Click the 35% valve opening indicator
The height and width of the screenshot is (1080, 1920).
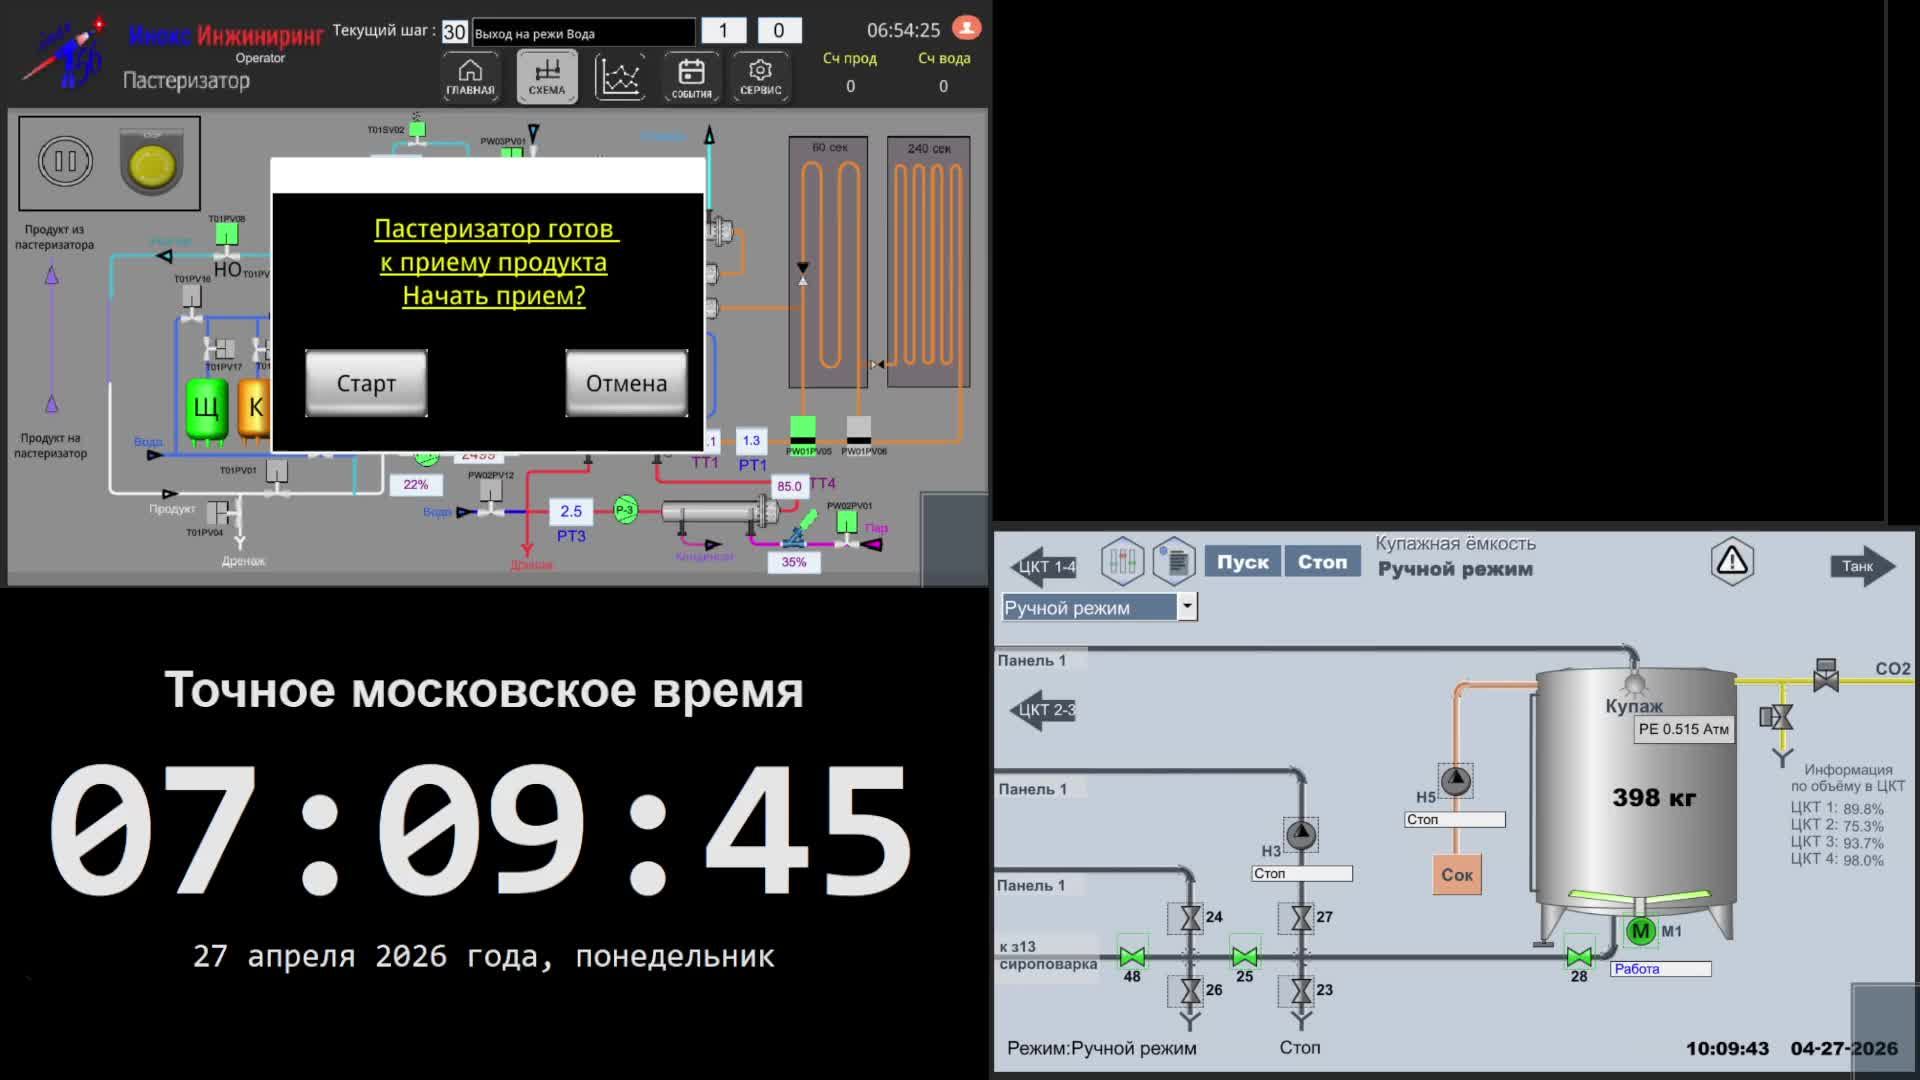793,563
